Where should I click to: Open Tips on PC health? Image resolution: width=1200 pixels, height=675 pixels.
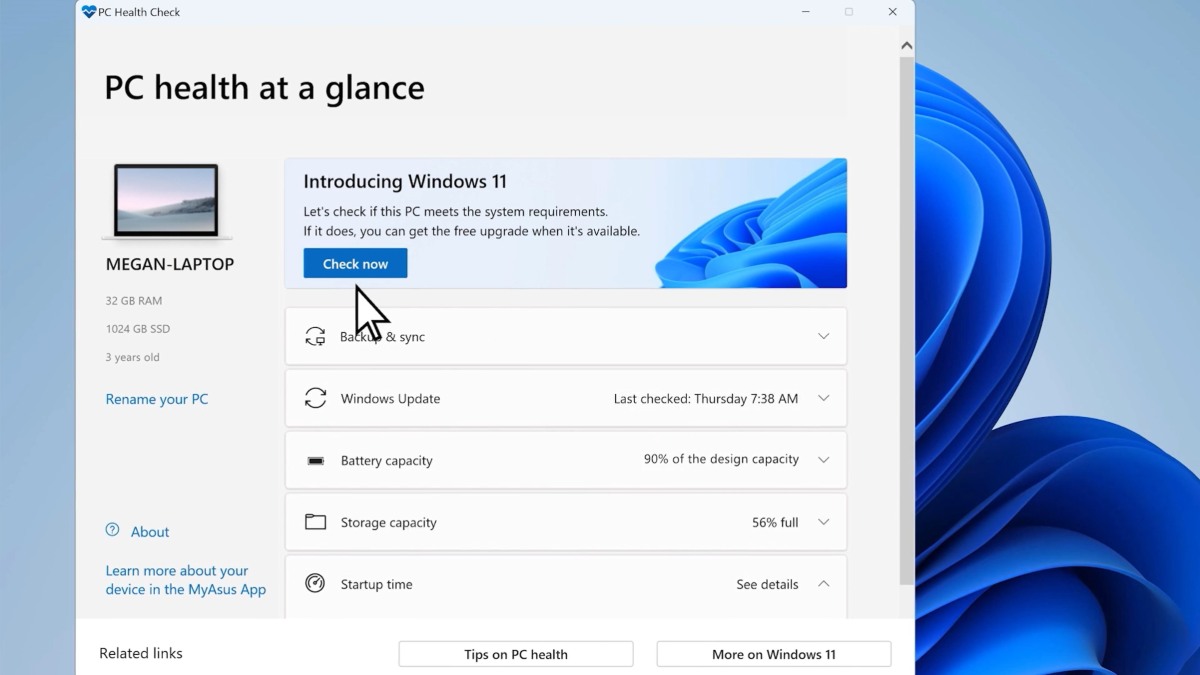[x=515, y=653]
